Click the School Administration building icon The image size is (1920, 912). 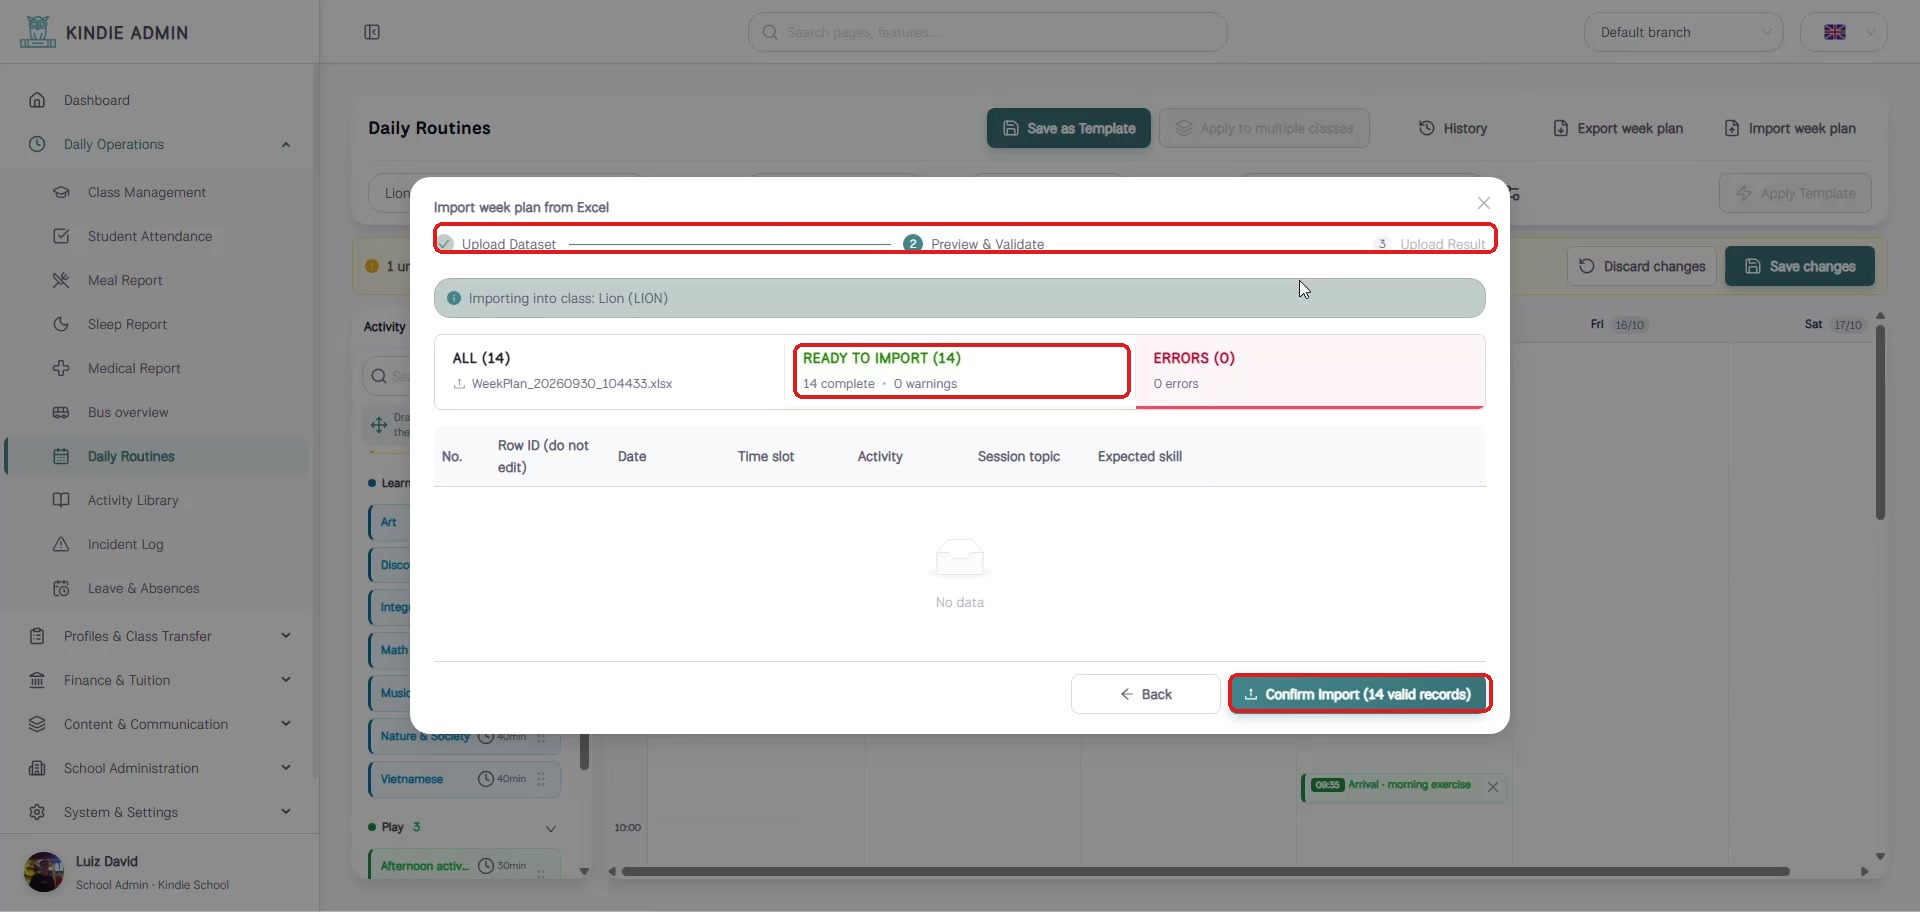(37, 768)
